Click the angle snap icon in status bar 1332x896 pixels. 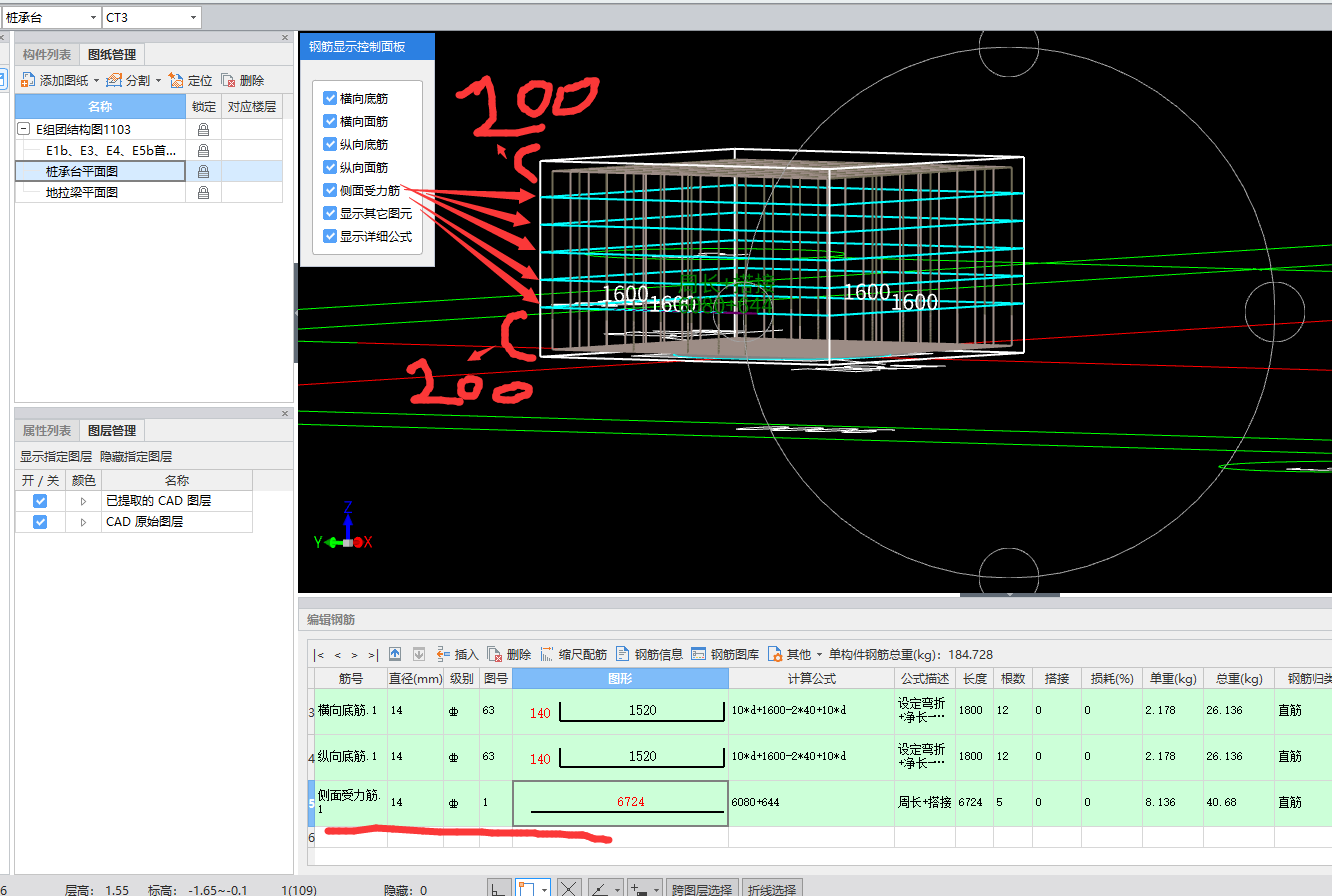tap(598, 888)
